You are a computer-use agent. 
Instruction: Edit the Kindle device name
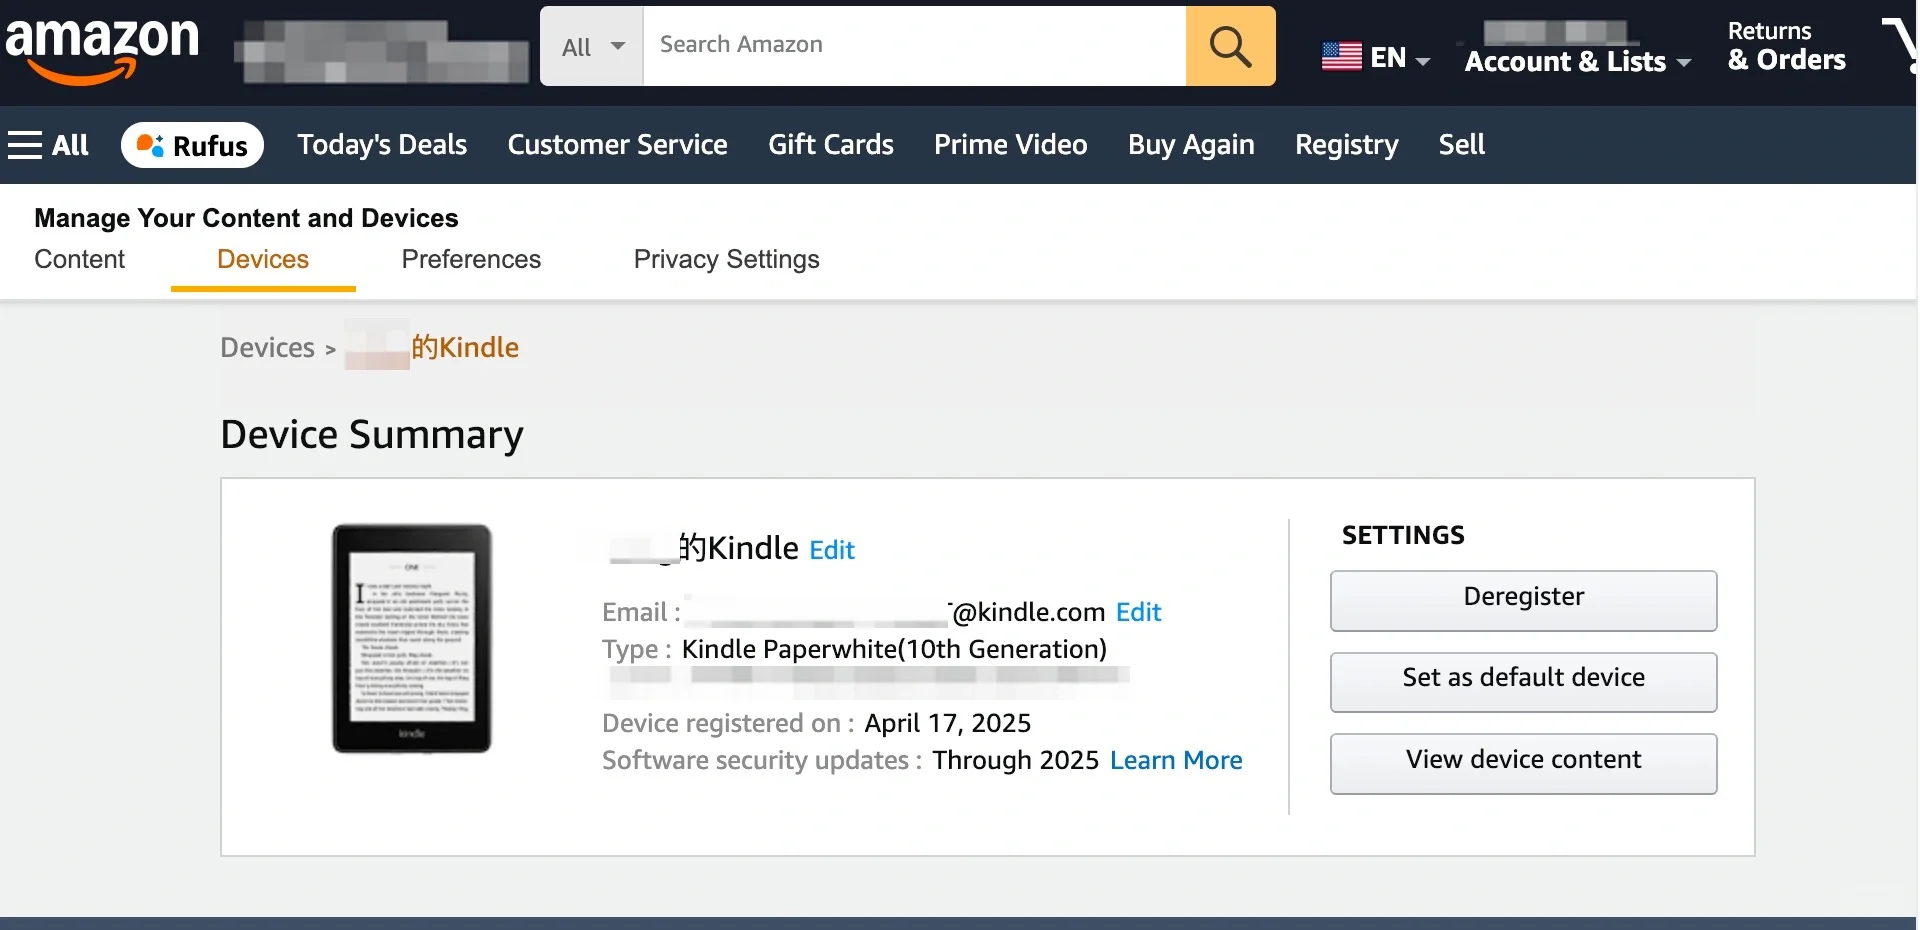click(x=832, y=550)
